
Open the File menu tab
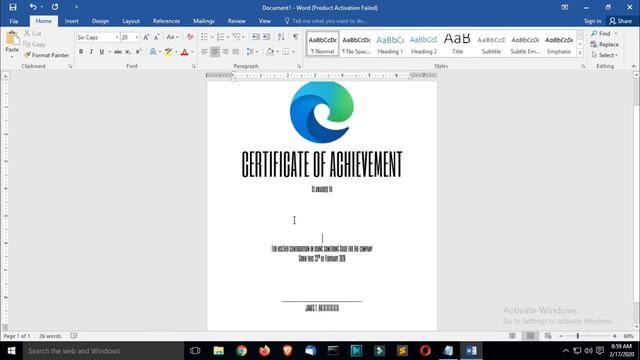[14, 21]
